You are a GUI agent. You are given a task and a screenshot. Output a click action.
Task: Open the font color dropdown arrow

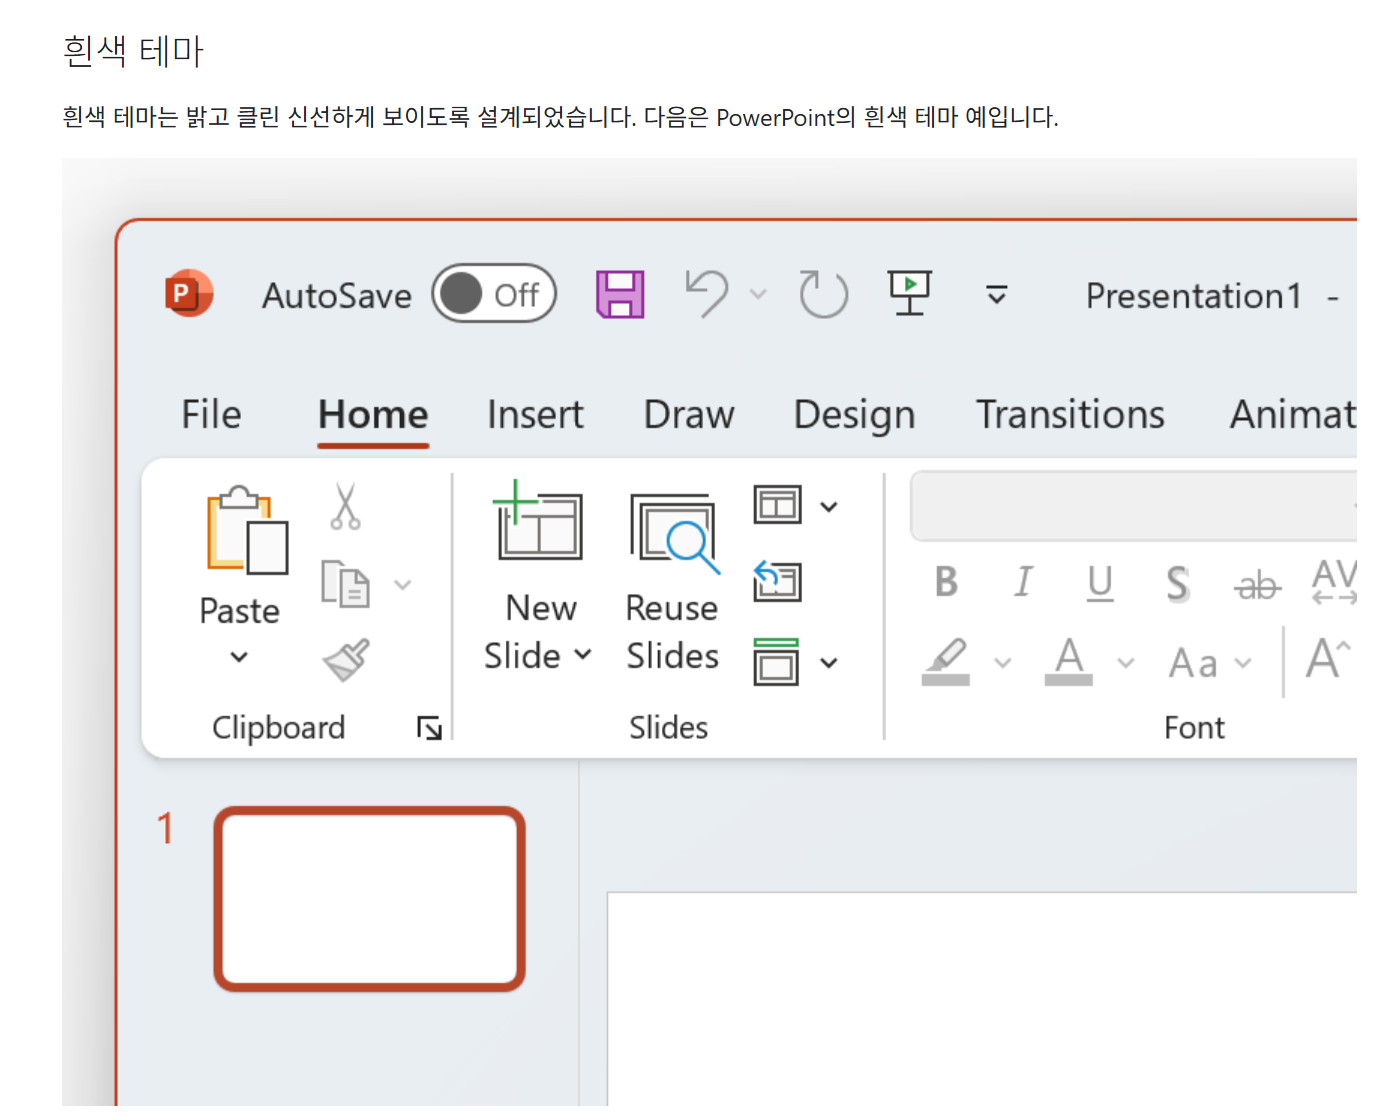pyautogui.click(x=1126, y=663)
